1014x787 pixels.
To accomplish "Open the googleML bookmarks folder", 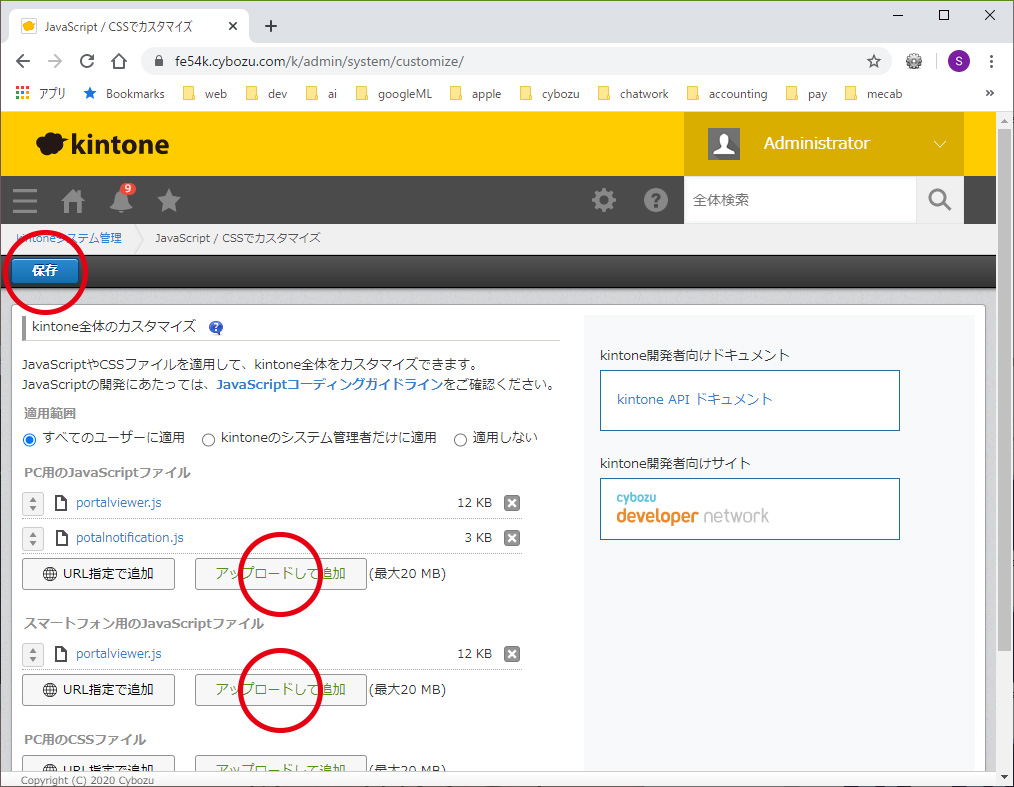I will [x=393, y=94].
